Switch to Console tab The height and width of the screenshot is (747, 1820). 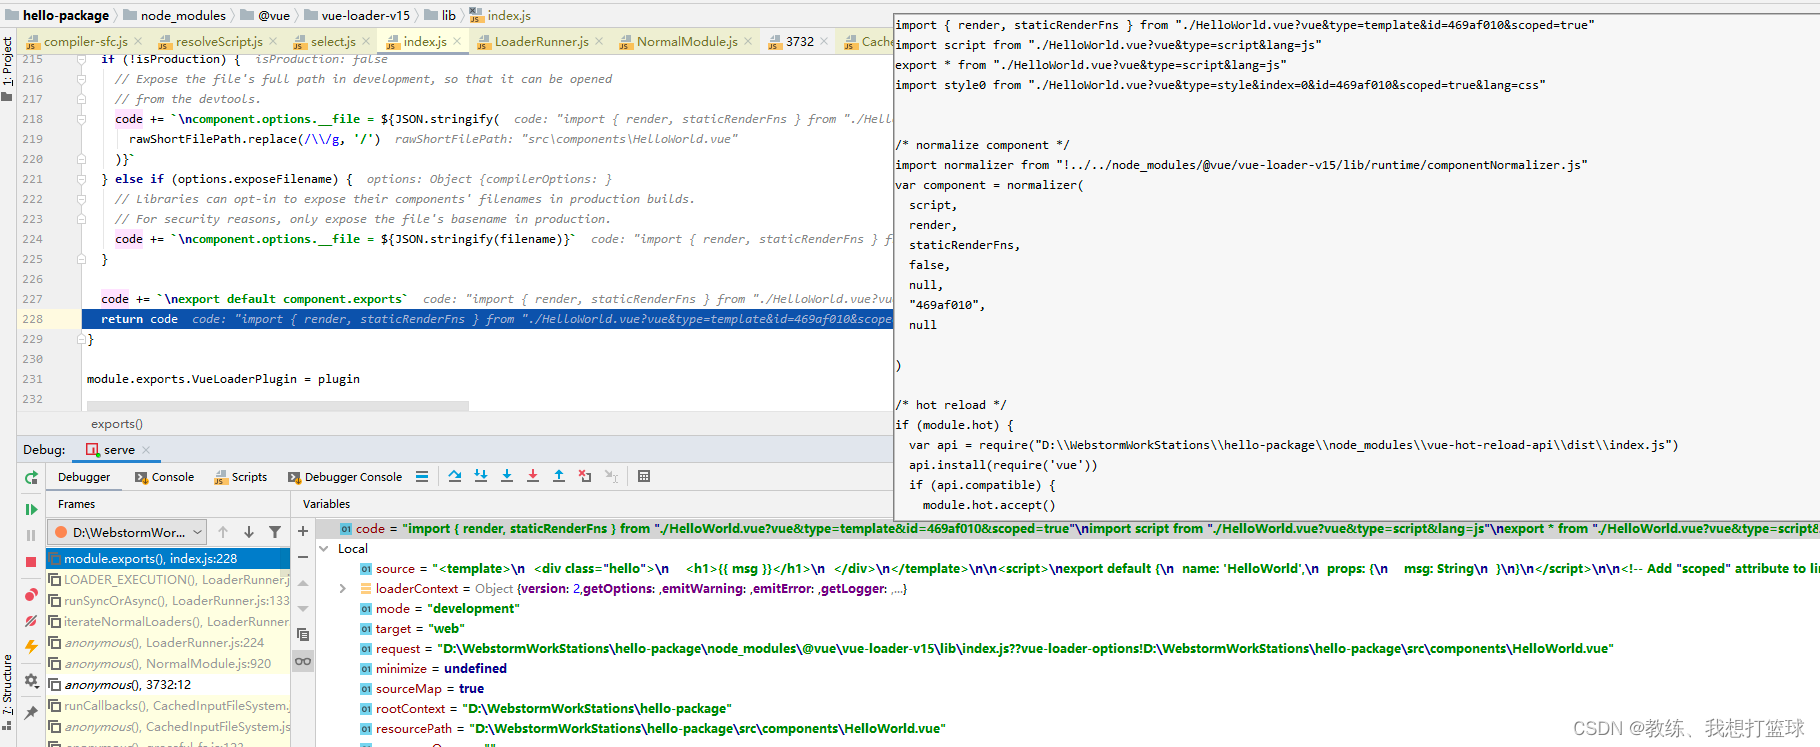[x=164, y=477]
